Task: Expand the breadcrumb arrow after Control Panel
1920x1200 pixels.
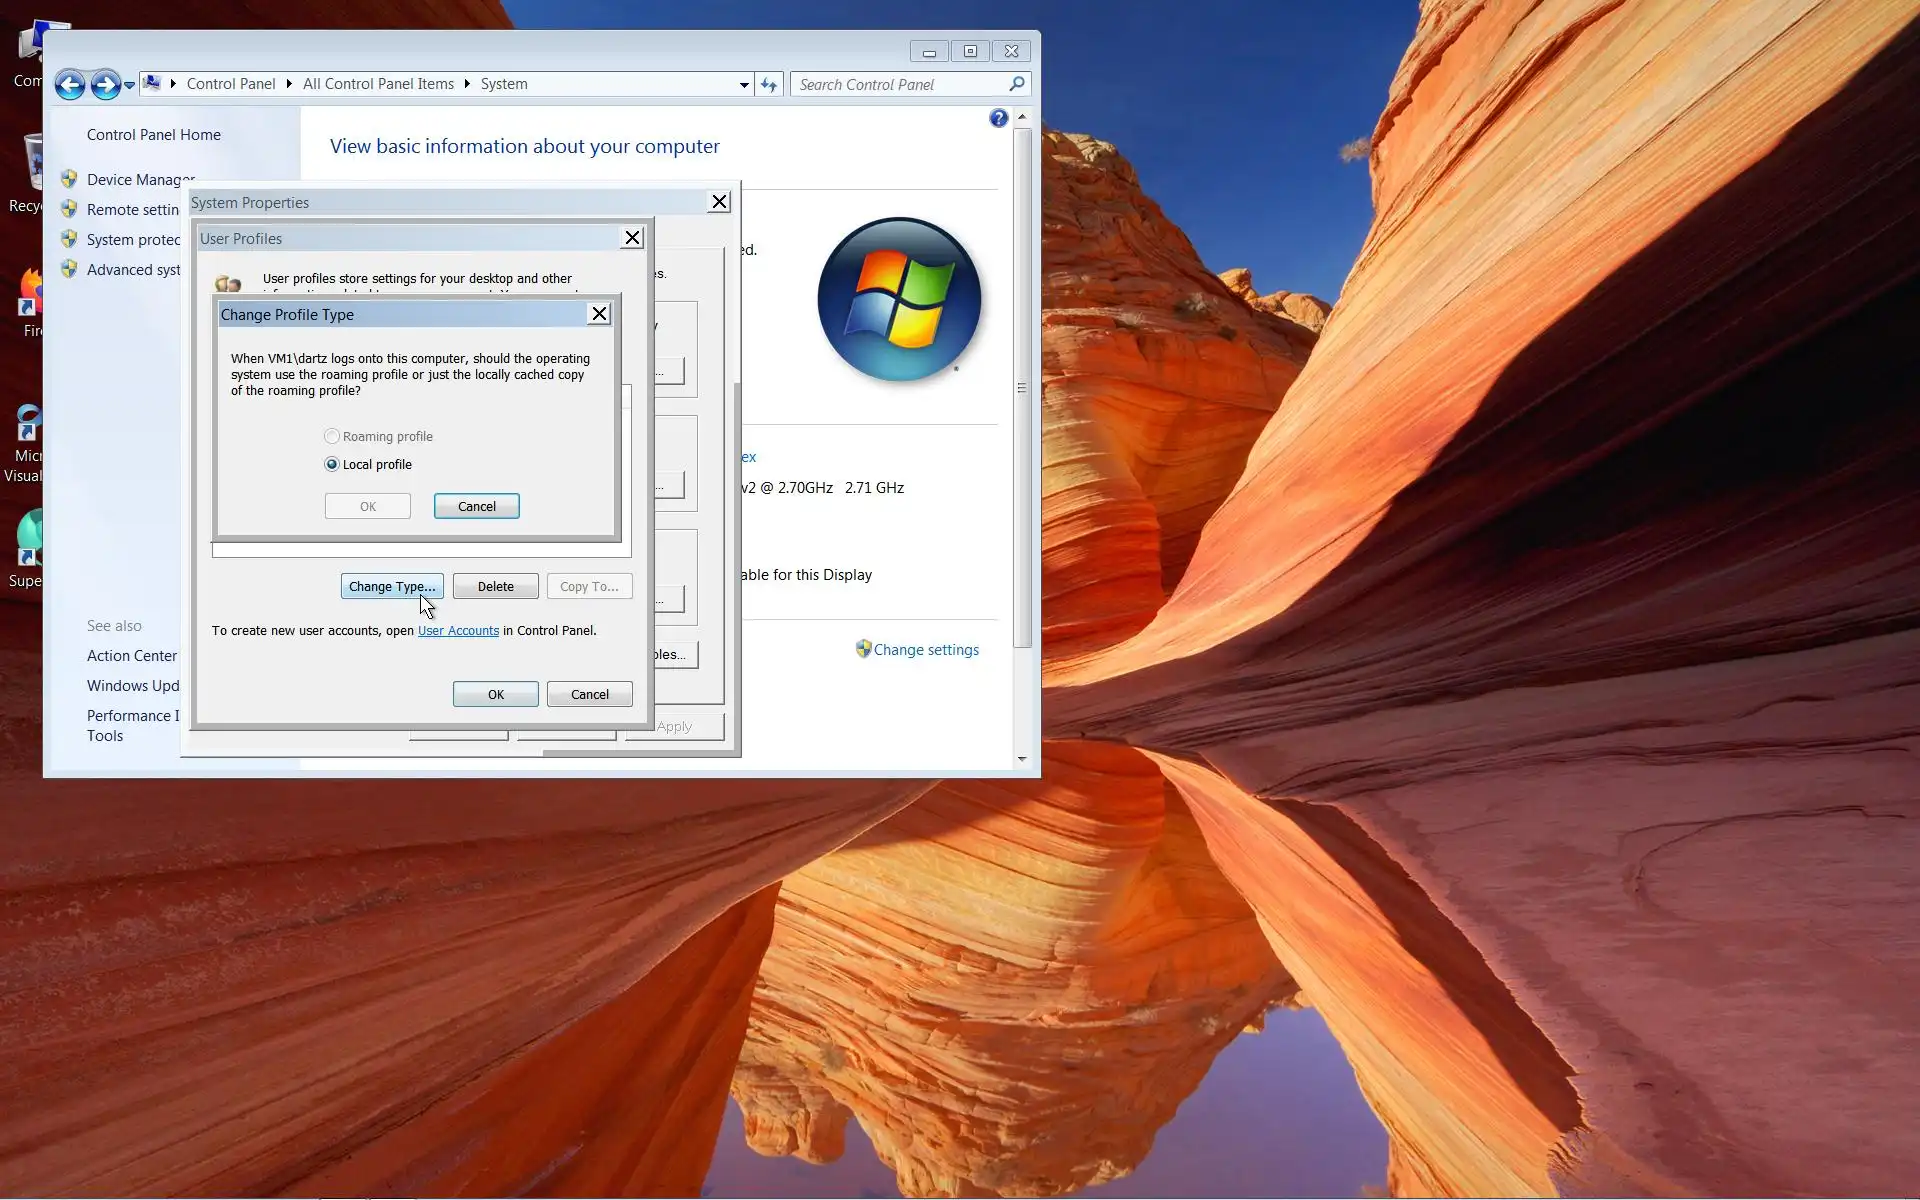Action: tap(289, 84)
